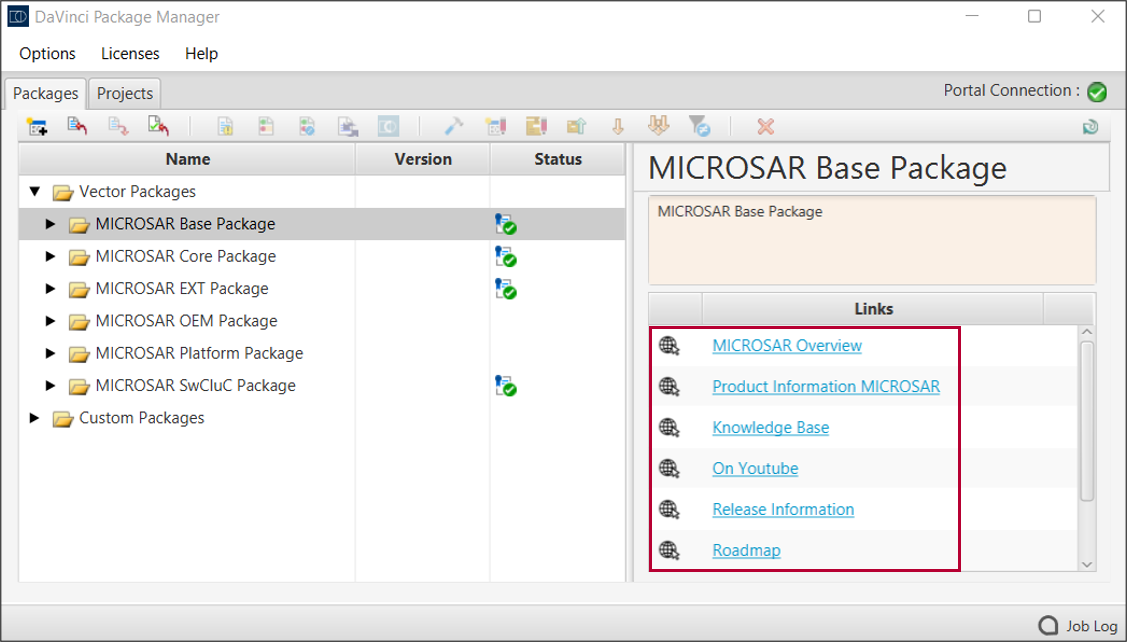Select the MICROSAR Core Package row text
The image size is (1127, 642).
pos(185,257)
